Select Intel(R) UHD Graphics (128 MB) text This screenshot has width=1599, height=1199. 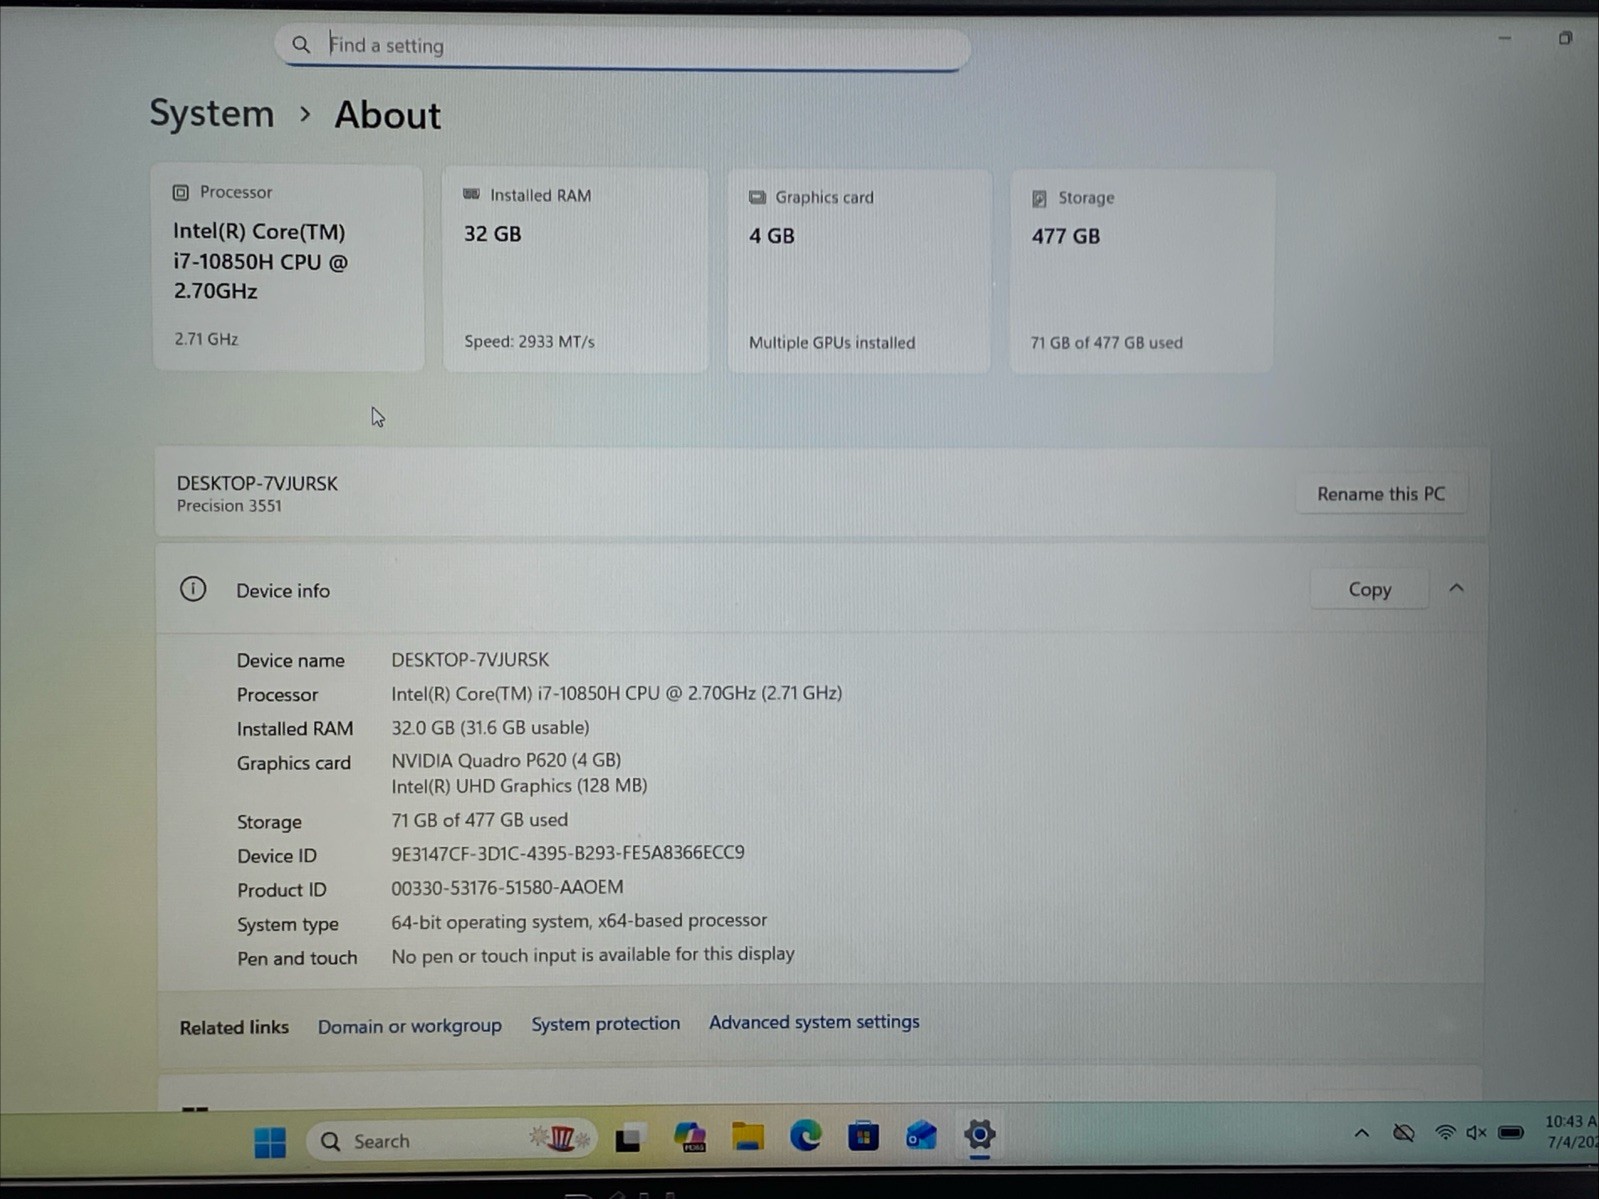tap(519, 786)
